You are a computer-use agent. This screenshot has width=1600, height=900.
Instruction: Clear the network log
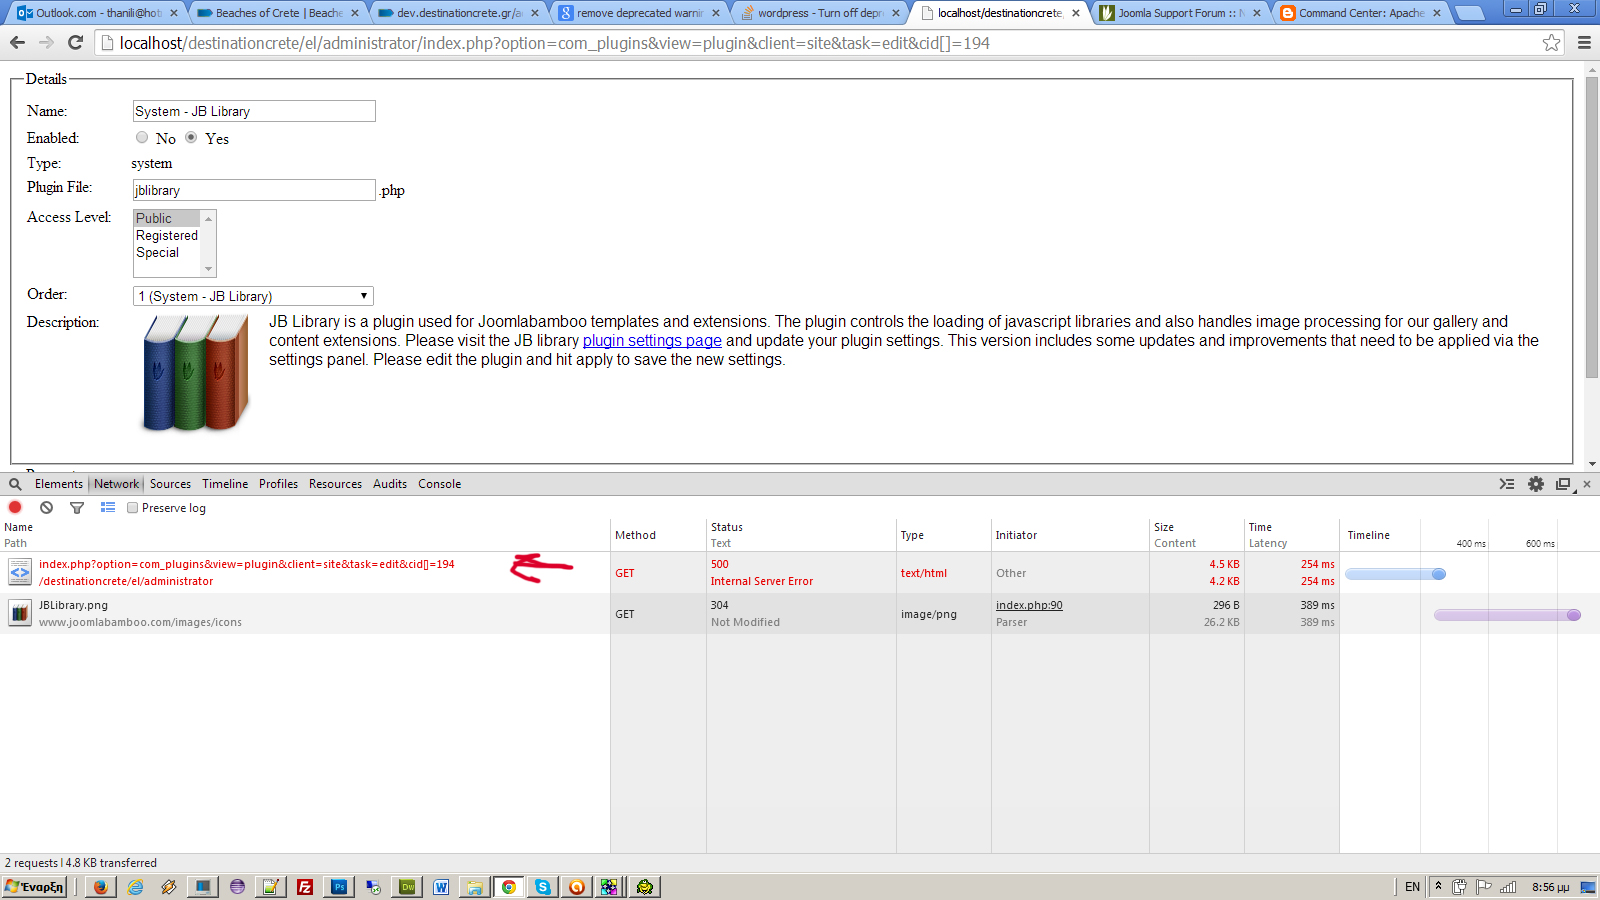(x=46, y=508)
